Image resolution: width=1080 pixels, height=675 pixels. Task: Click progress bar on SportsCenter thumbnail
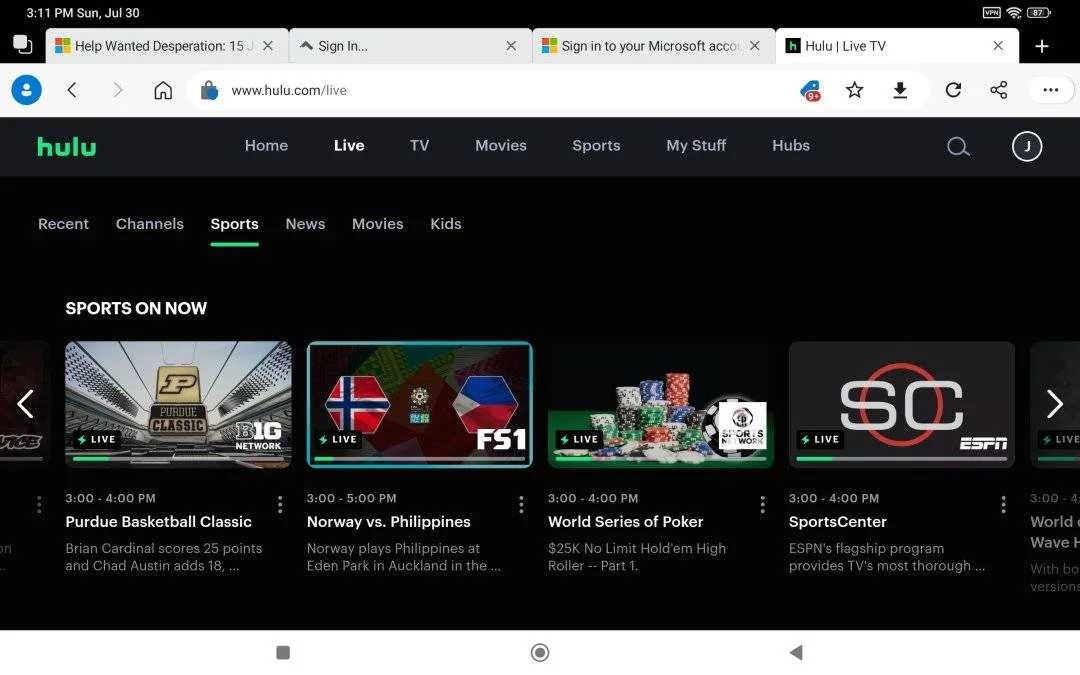902,459
